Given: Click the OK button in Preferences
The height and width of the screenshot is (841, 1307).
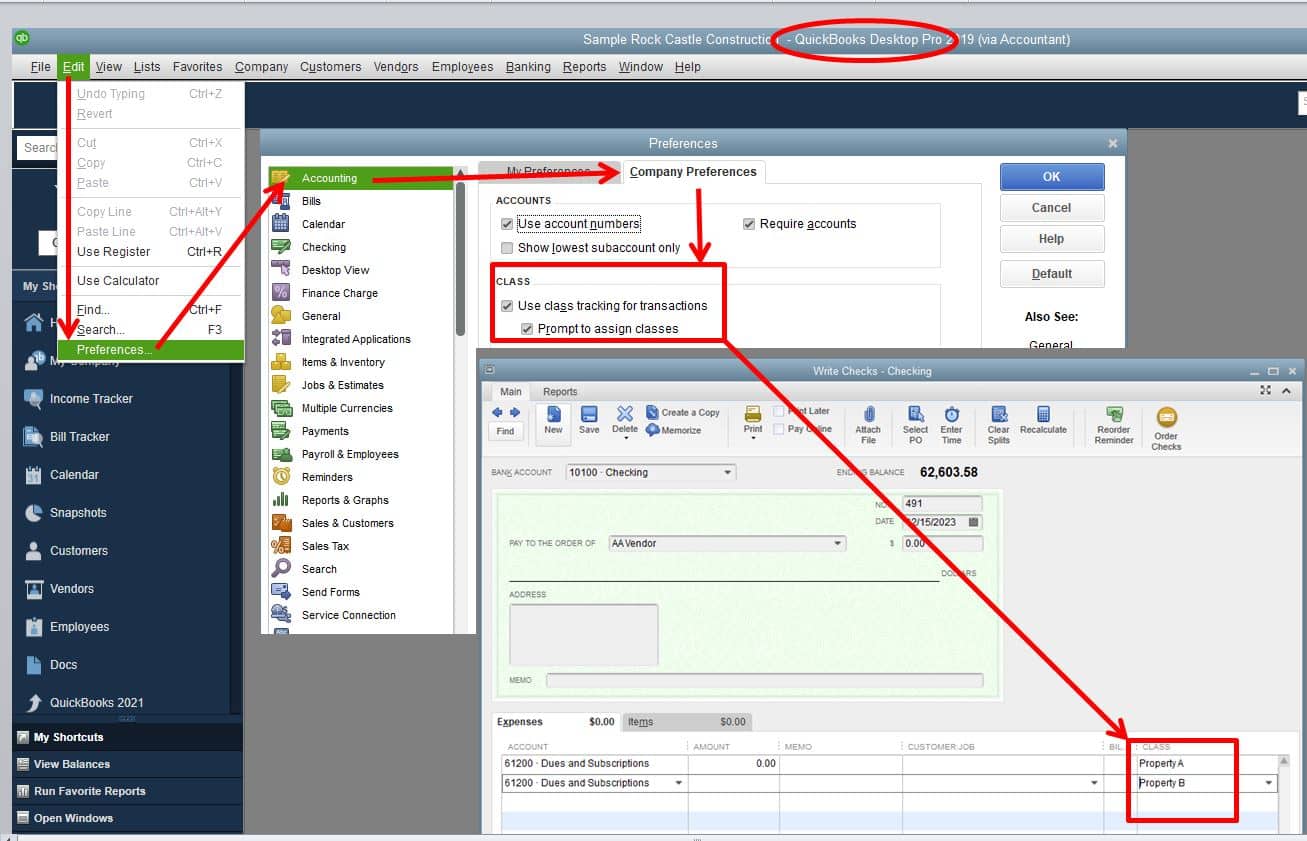Looking at the screenshot, I should pos(1052,176).
